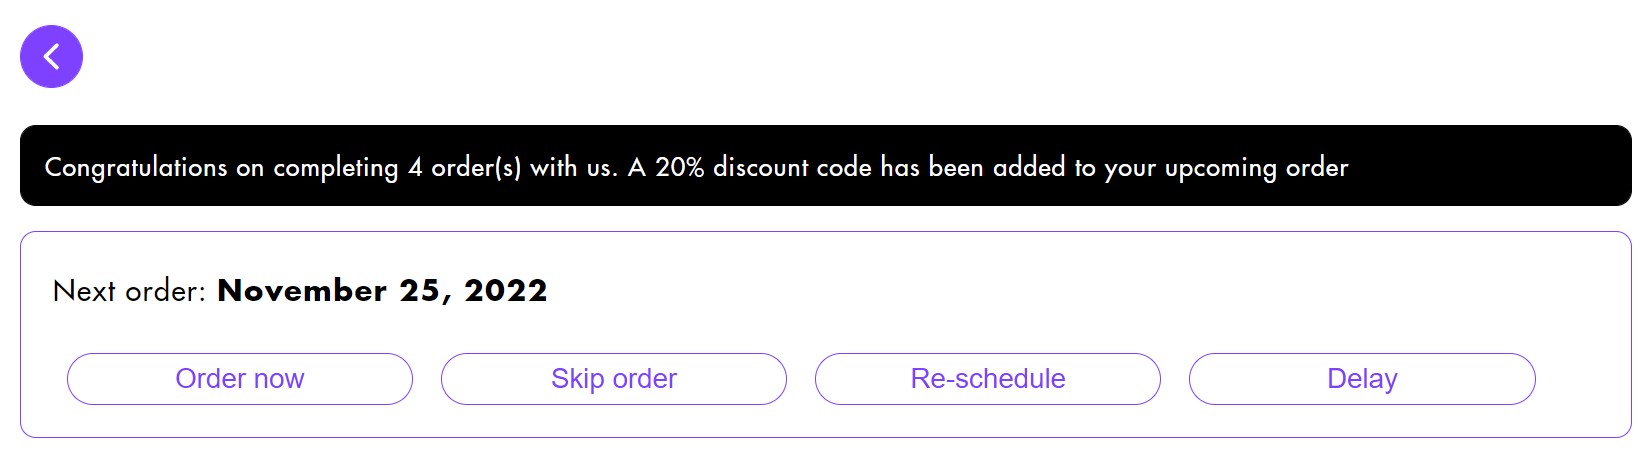Click the year 2022 in next order date
Viewport: 1641px width, 458px height.
[506, 291]
